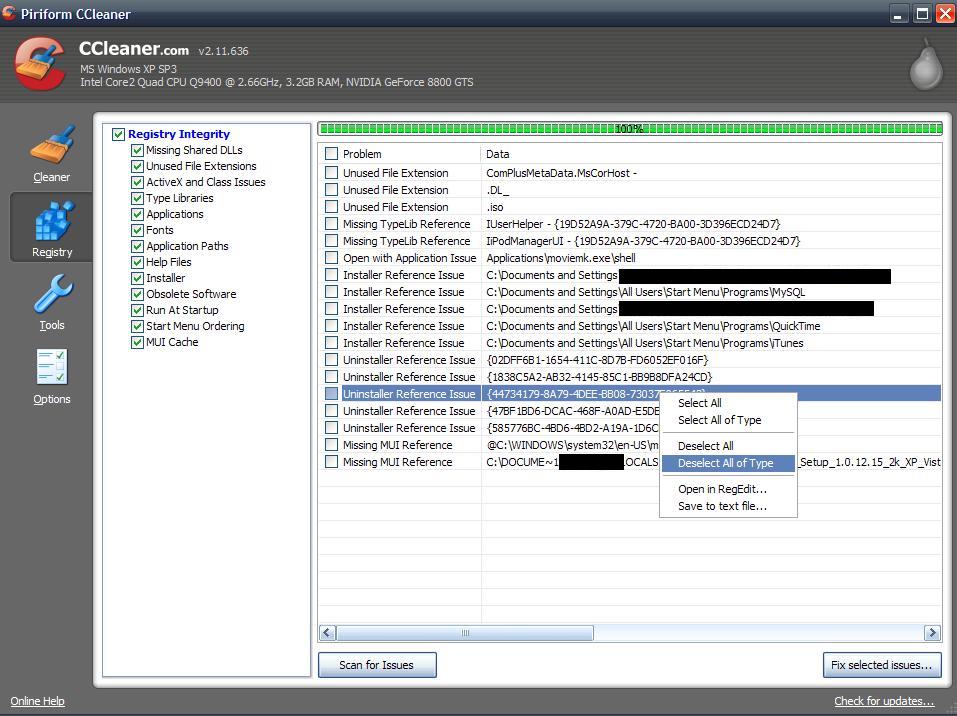Image resolution: width=957 pixels, height=716 pixels.
Task: Minimize the CCleaner window
Action: pyautogui.click(x=898, y=13)
